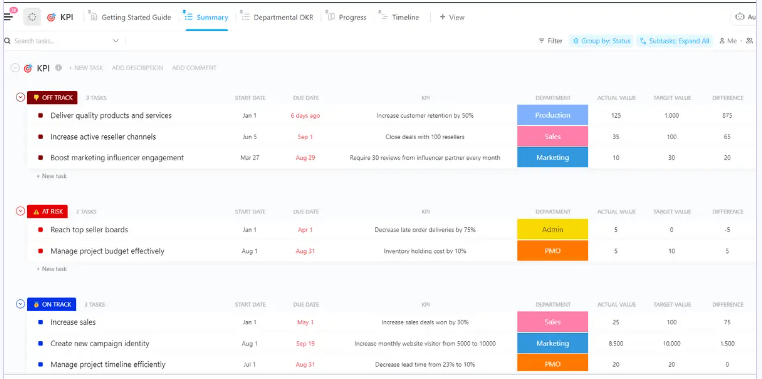
Task: Click status square of Manage project budget
Action: 41,251
